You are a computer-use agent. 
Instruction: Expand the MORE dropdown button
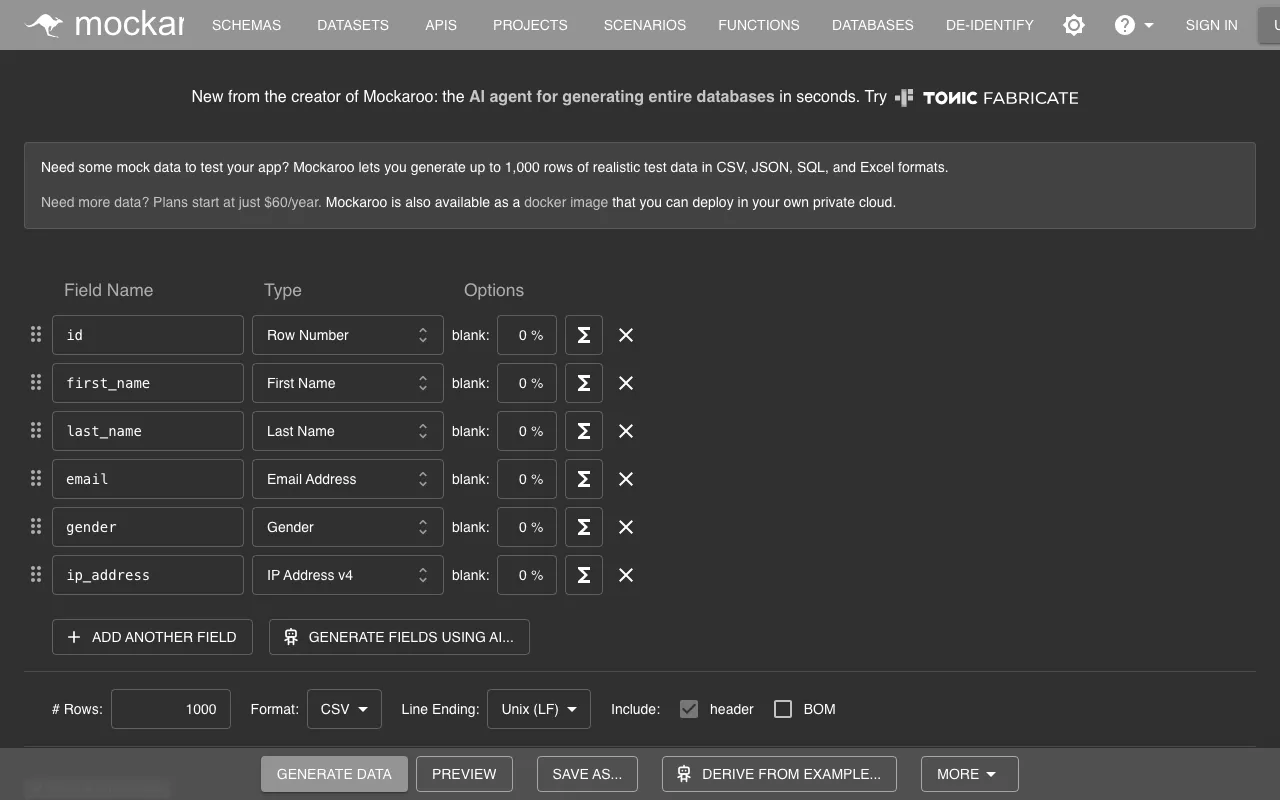[970, 774]
